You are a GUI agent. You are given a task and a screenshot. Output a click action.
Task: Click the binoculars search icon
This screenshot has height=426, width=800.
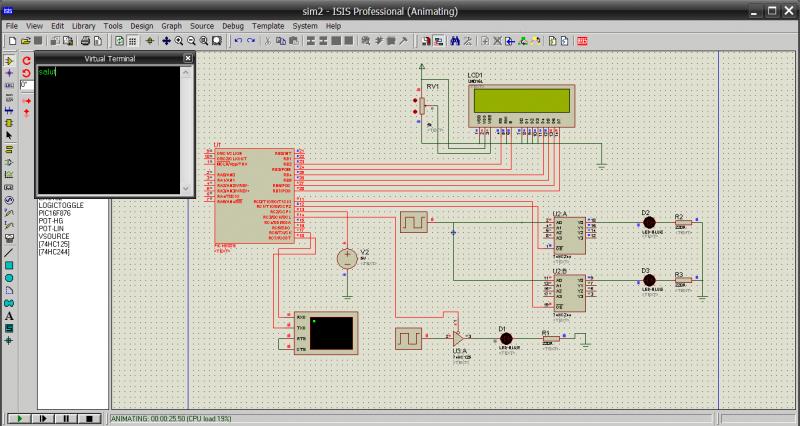point(454,41)
